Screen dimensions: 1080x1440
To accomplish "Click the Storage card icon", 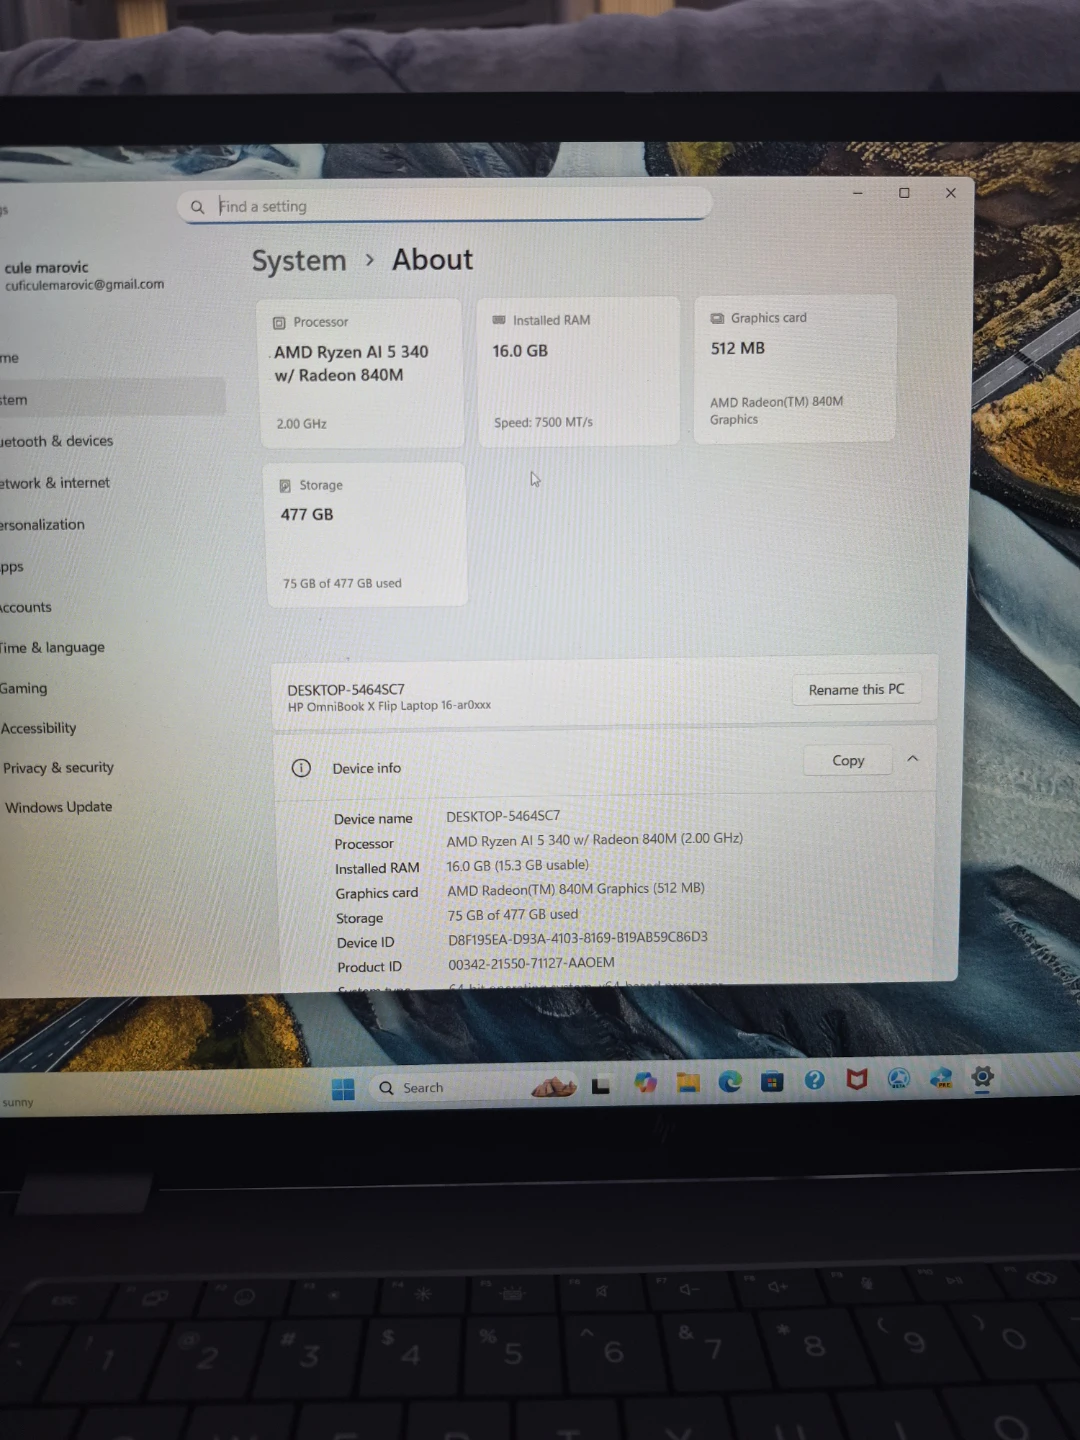I will 285,486.
